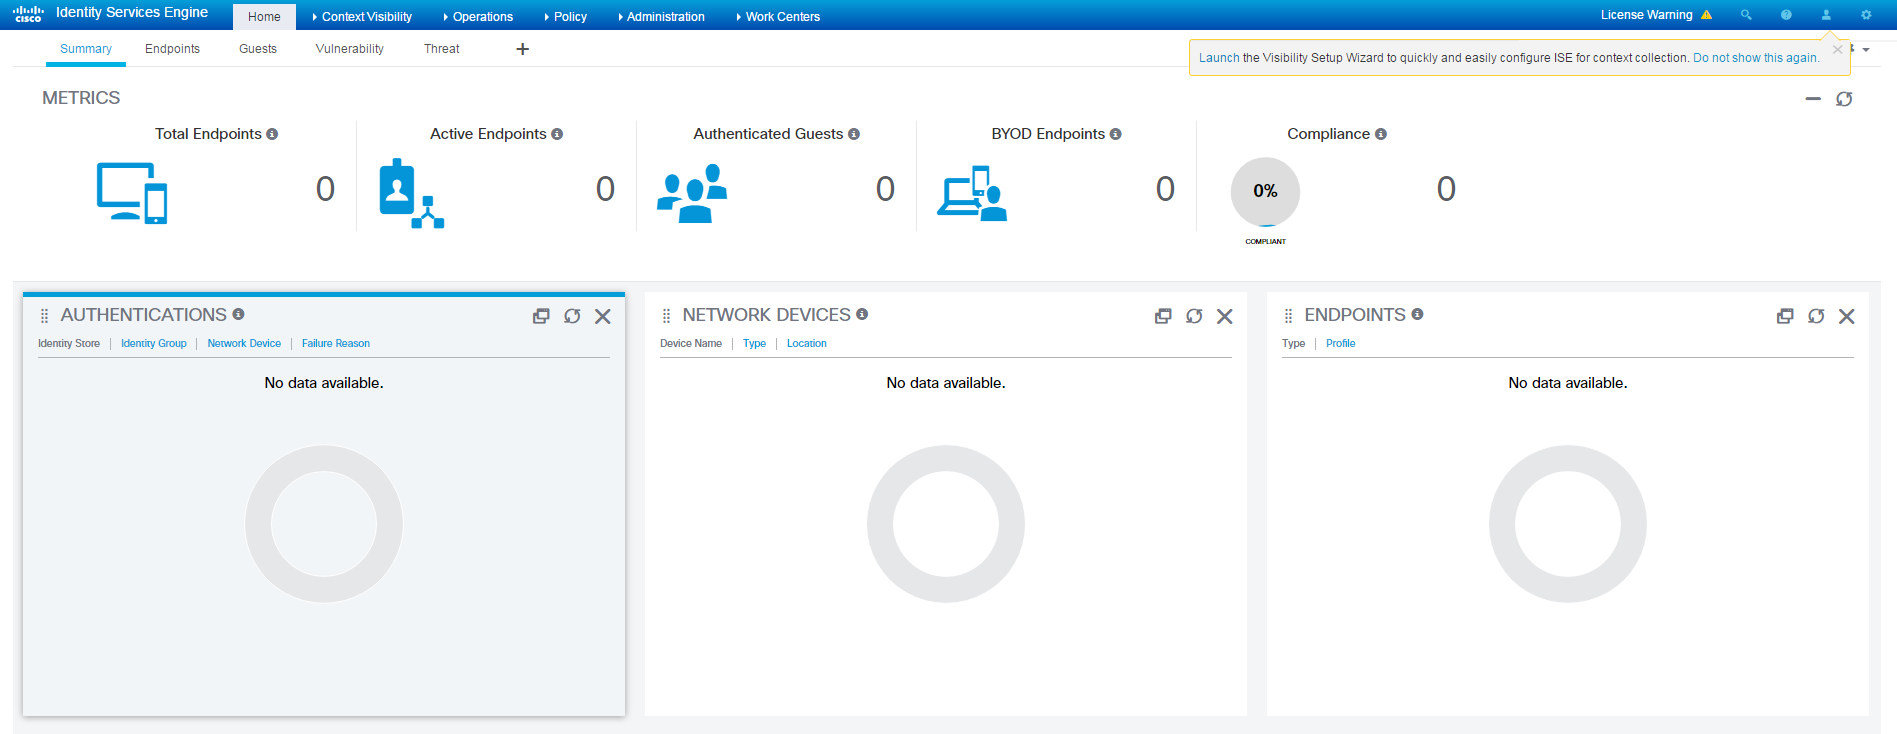Refresh the Metrics section
Viewport: 1897px width, 734px height.
point(1844,99)
